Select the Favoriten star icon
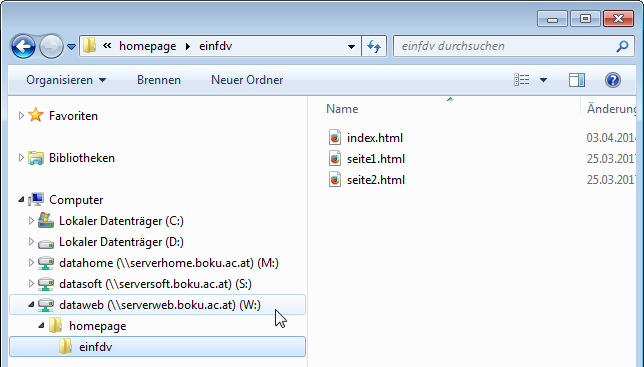The image size is (644, 367). tap(36, 115)
